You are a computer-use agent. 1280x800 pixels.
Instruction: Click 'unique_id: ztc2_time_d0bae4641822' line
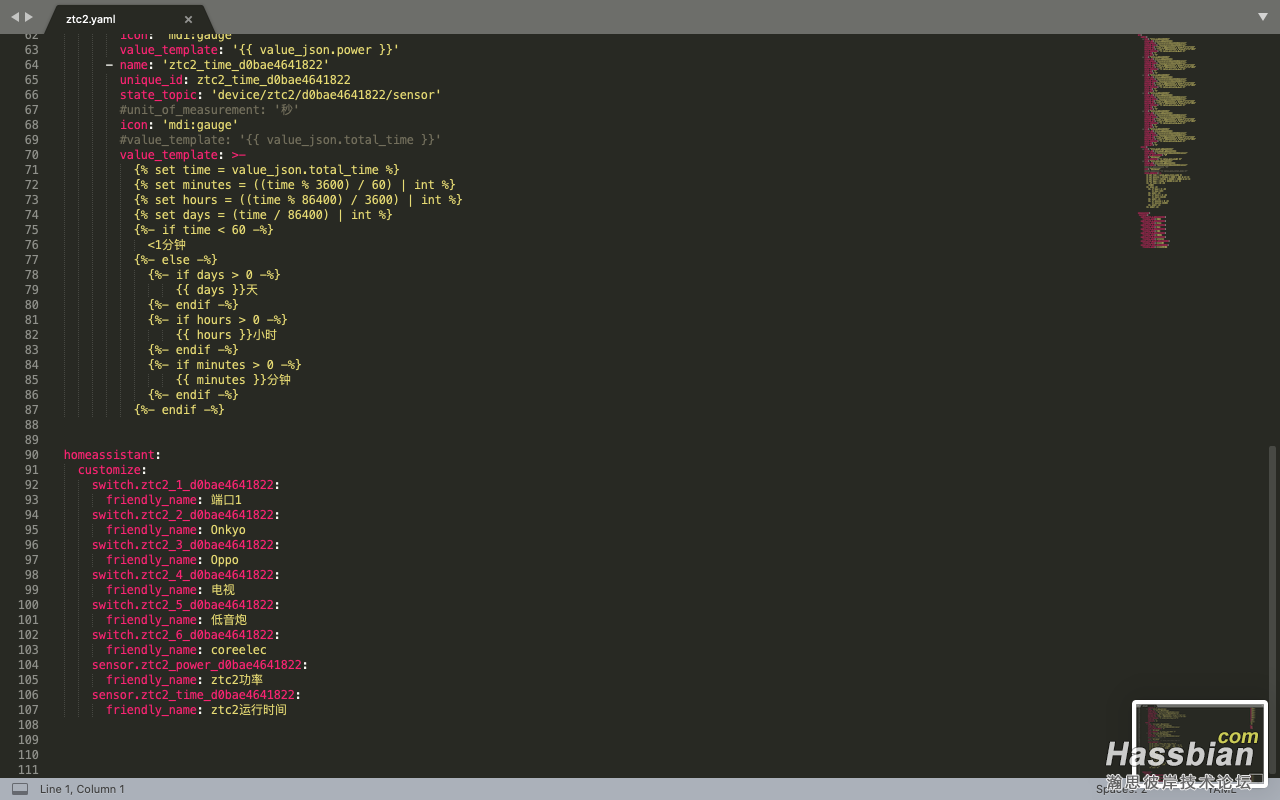coord(235,80)
